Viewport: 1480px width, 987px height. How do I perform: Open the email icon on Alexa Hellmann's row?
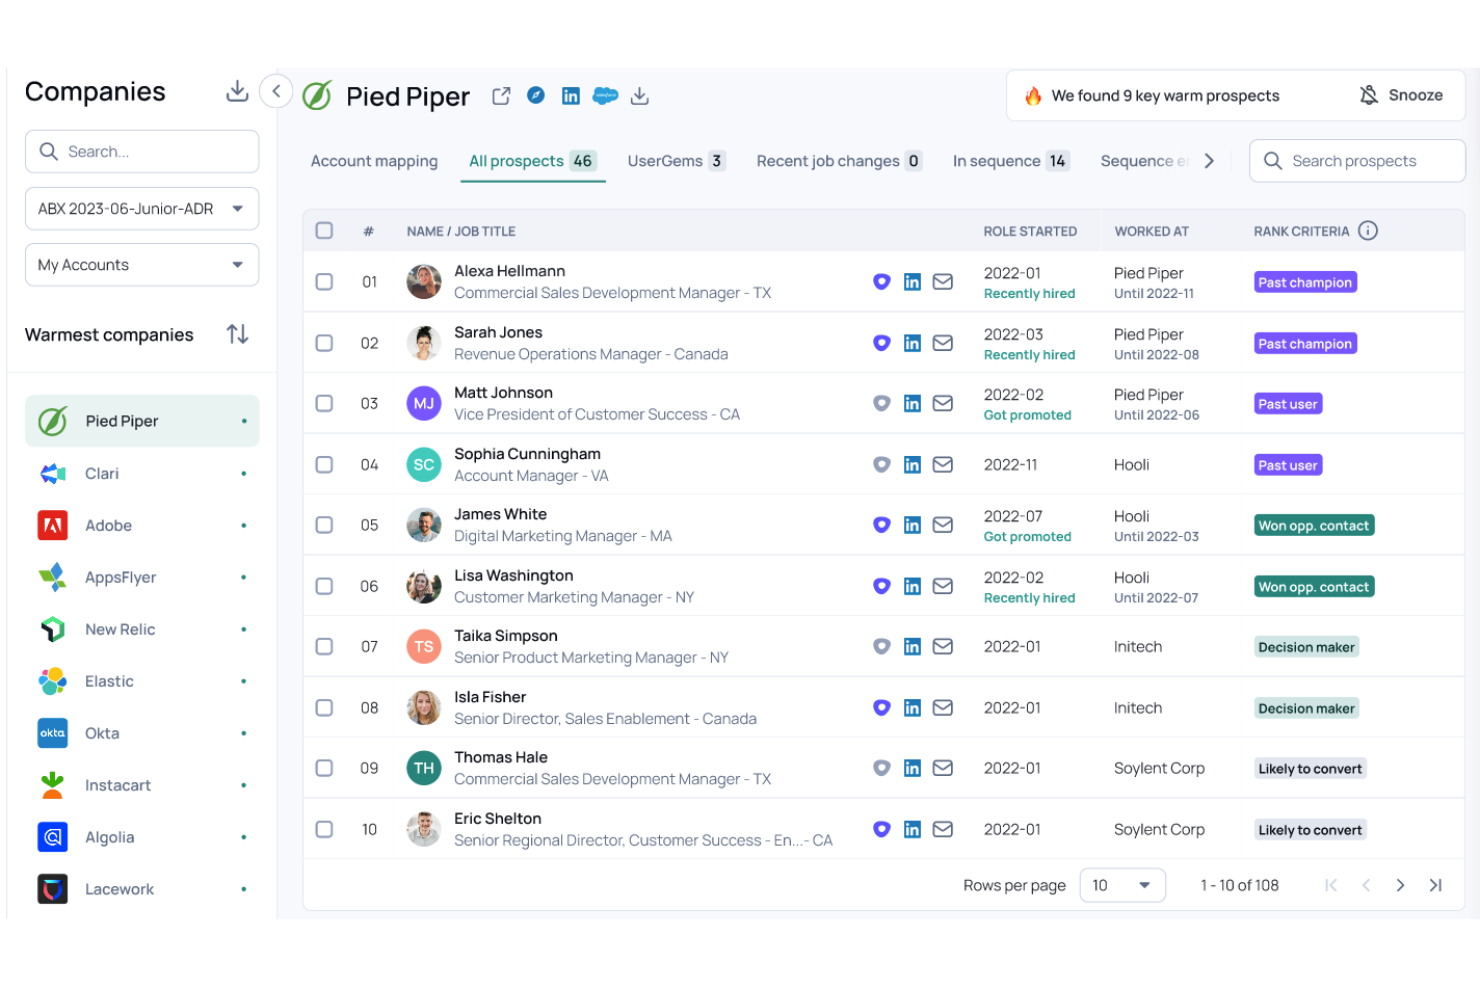[x=942, y=282]
